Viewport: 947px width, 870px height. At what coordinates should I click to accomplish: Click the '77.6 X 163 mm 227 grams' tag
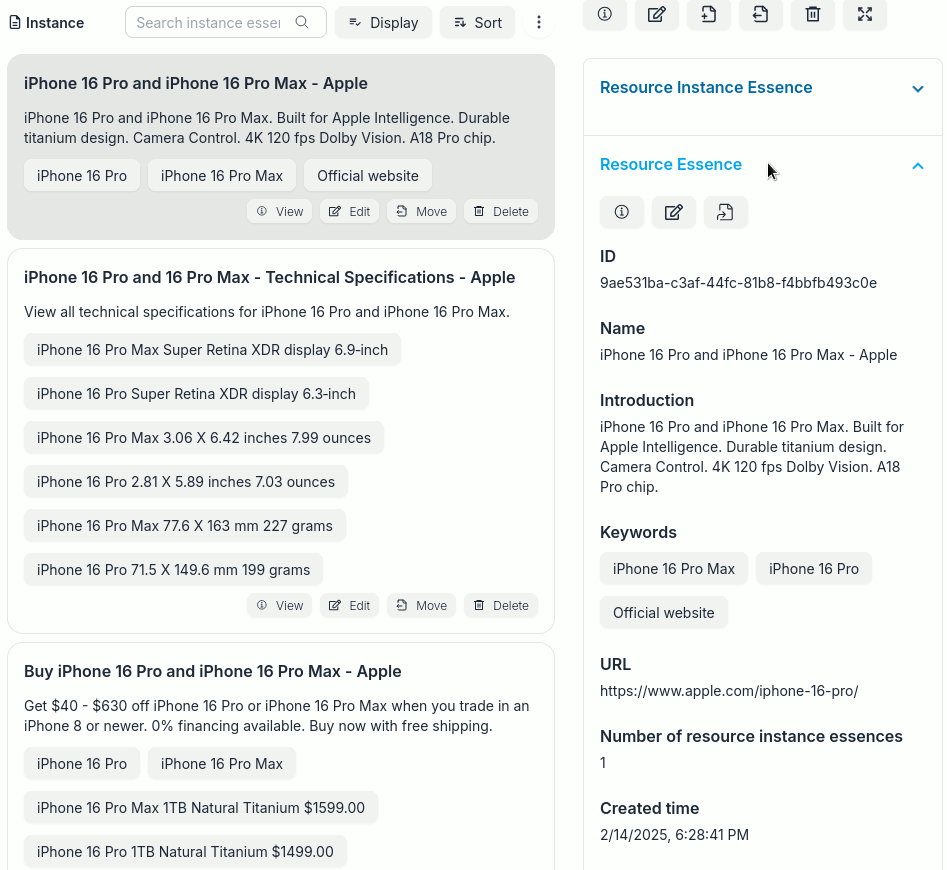185,526
